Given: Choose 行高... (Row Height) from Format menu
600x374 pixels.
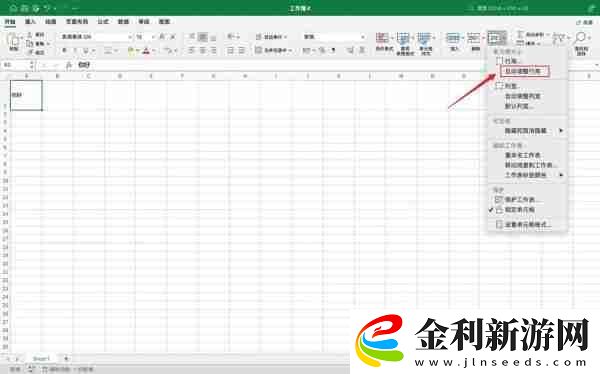Looking at the screenshot, I should tap(527, 61).
